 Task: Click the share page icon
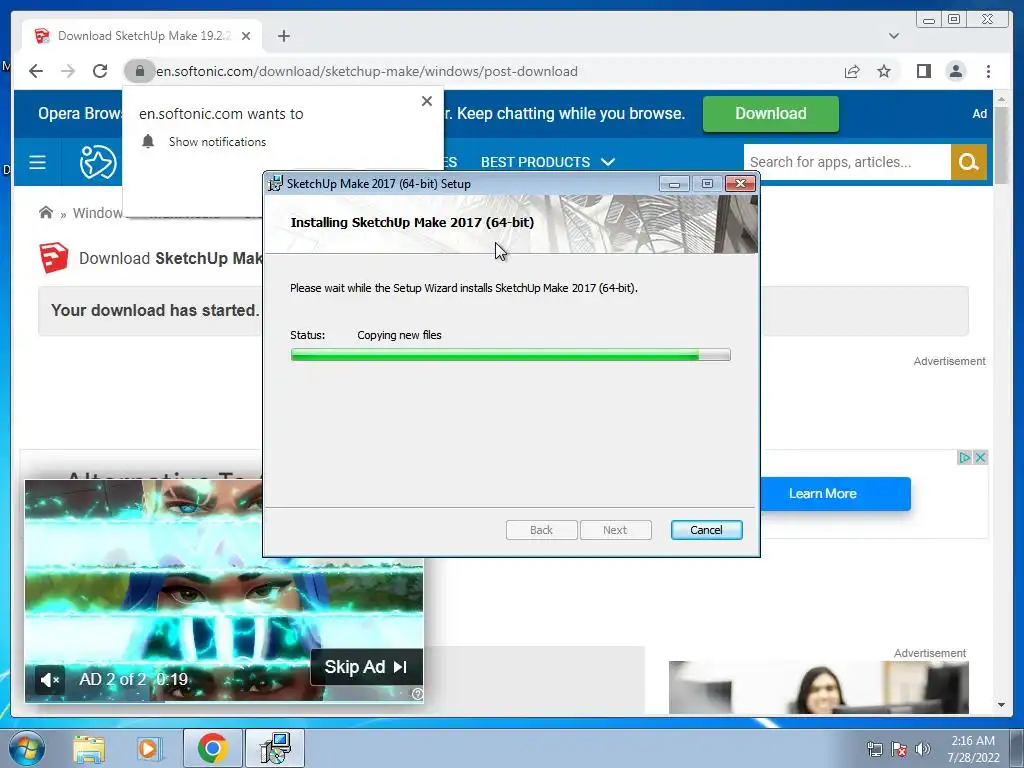pos(852,71)
